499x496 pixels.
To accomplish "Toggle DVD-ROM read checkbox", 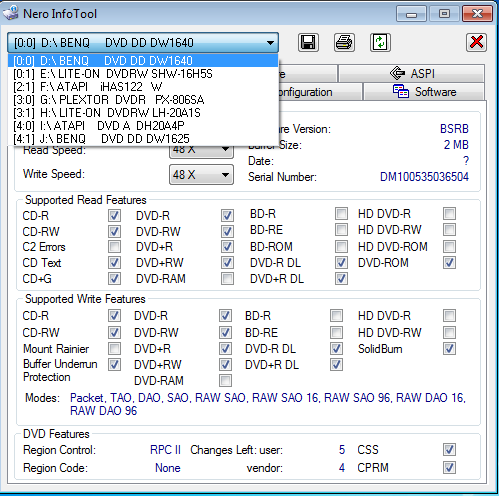I will pyautogui.click(x=449, y=263).
